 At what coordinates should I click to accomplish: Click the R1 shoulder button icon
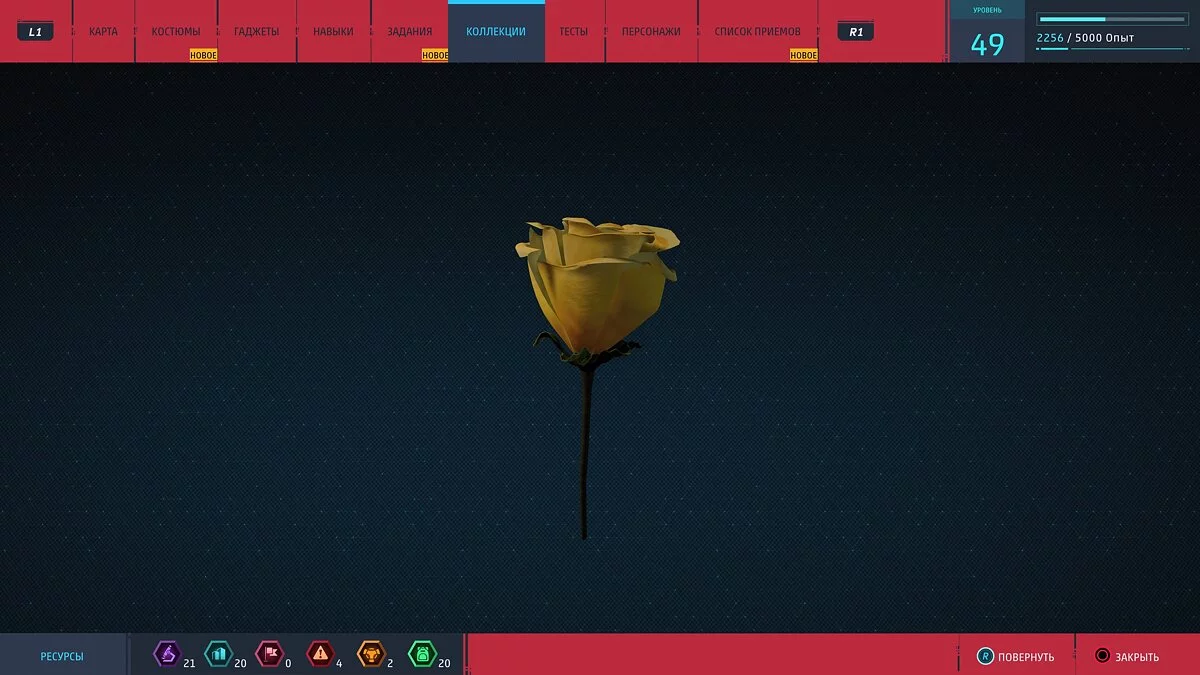pos(856,32)
